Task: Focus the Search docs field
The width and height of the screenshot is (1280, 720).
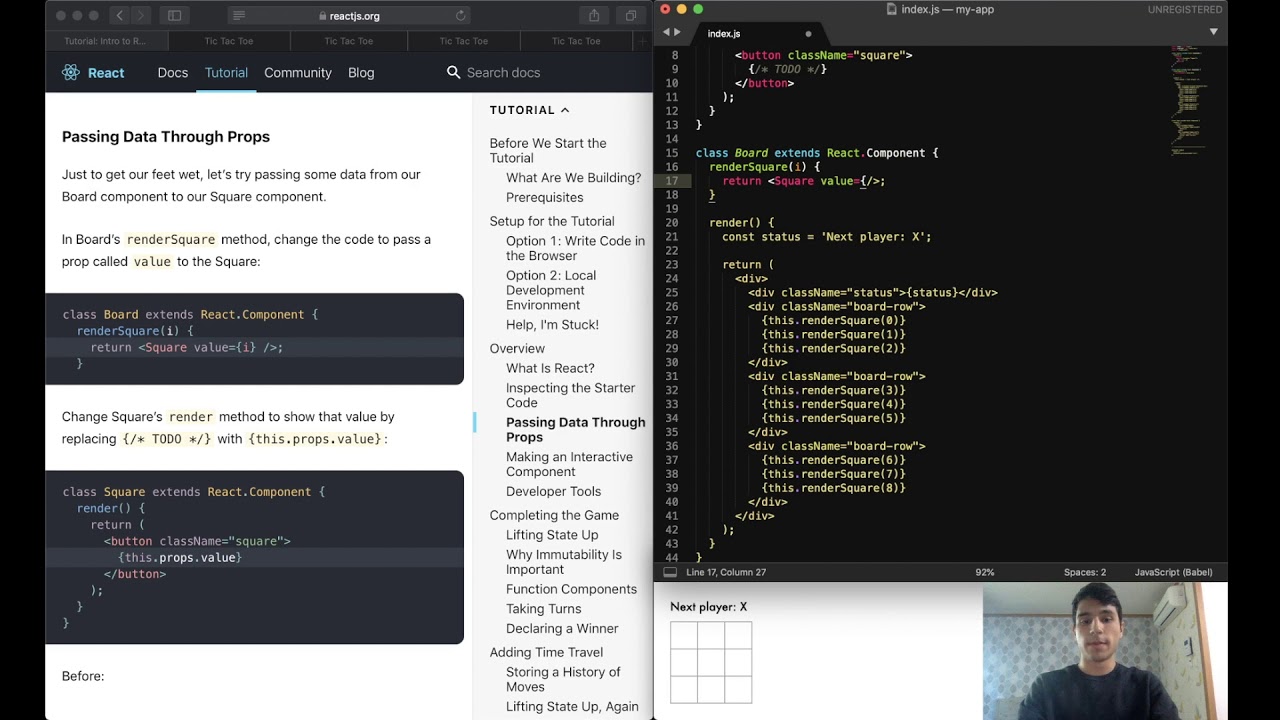Action: click(x=503, y=73)
